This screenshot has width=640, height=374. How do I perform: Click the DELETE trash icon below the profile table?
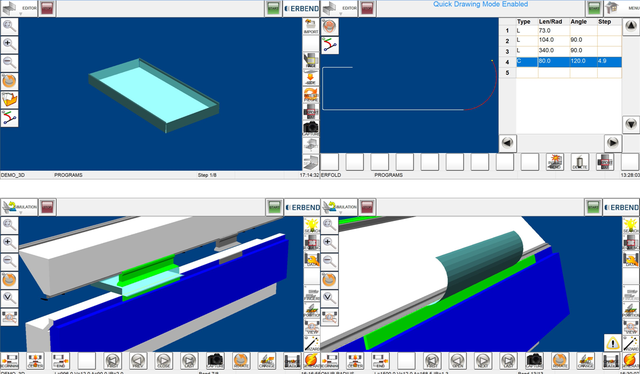coord(580,162)
